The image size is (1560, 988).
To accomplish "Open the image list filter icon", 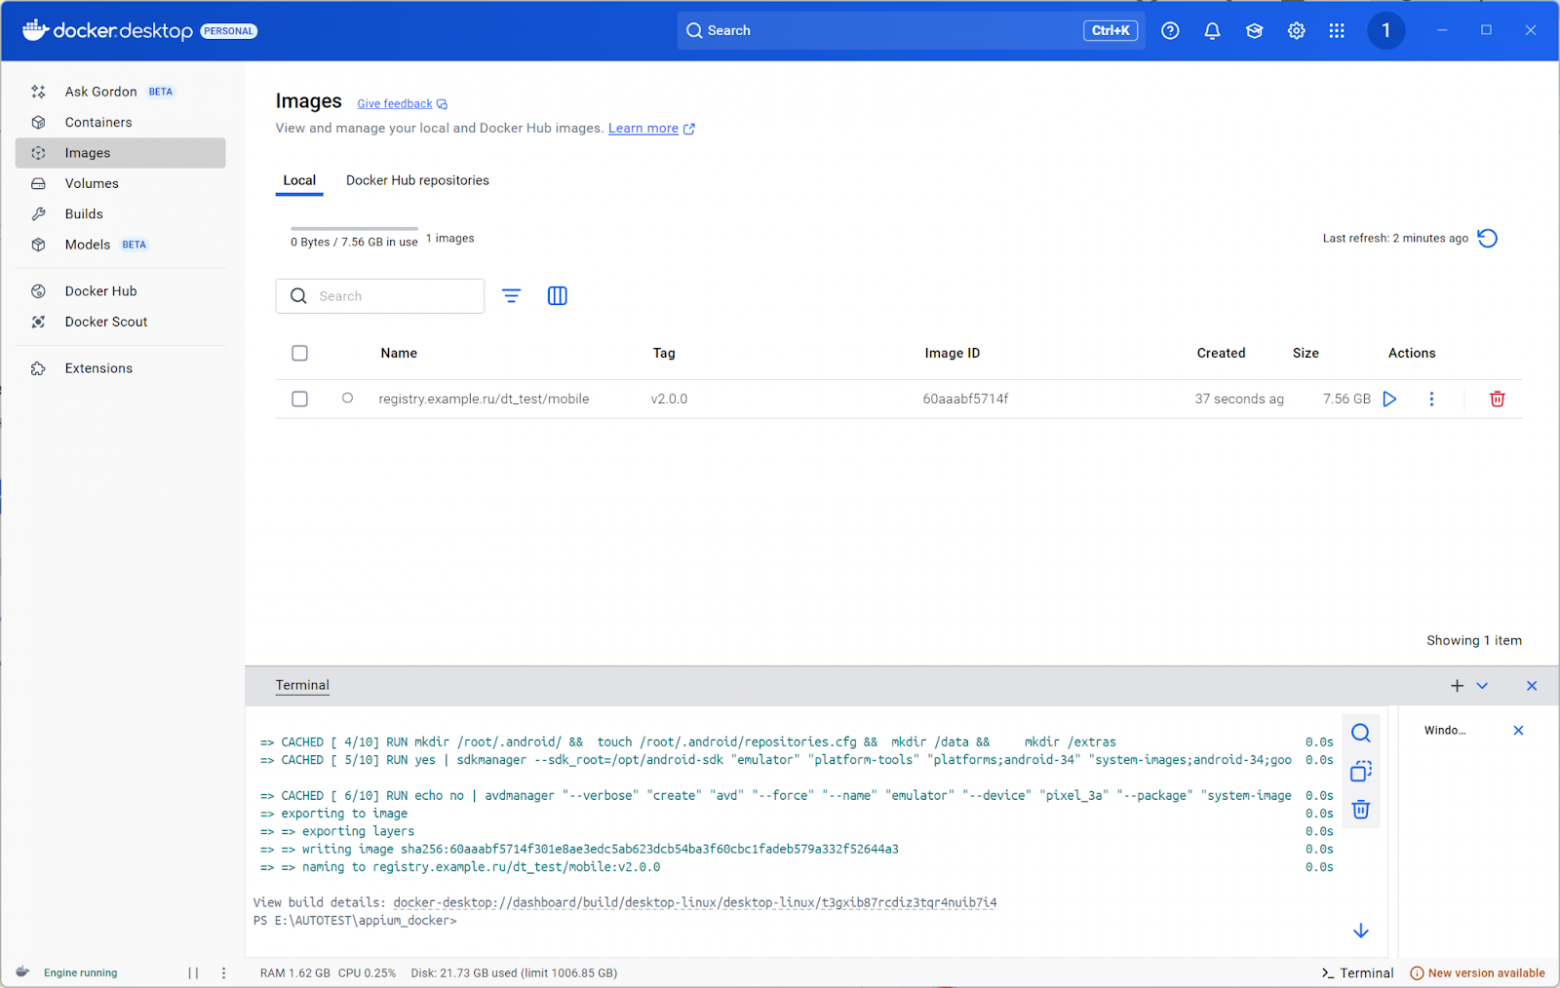I will 511,296.
